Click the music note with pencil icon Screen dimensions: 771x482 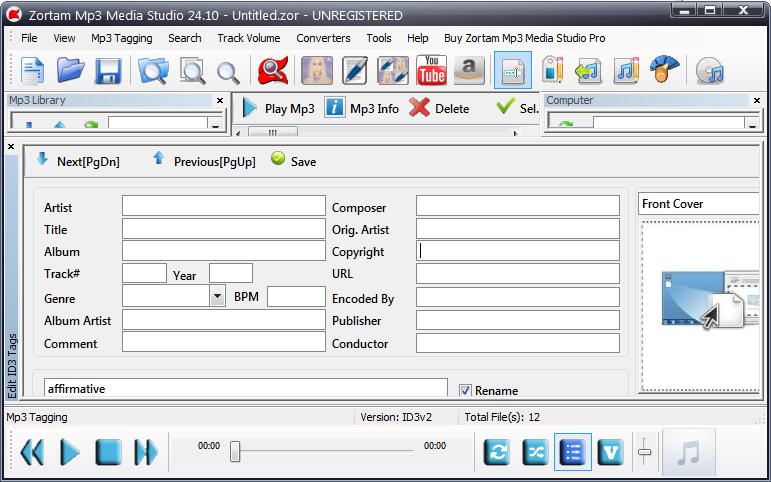[626, 71]
